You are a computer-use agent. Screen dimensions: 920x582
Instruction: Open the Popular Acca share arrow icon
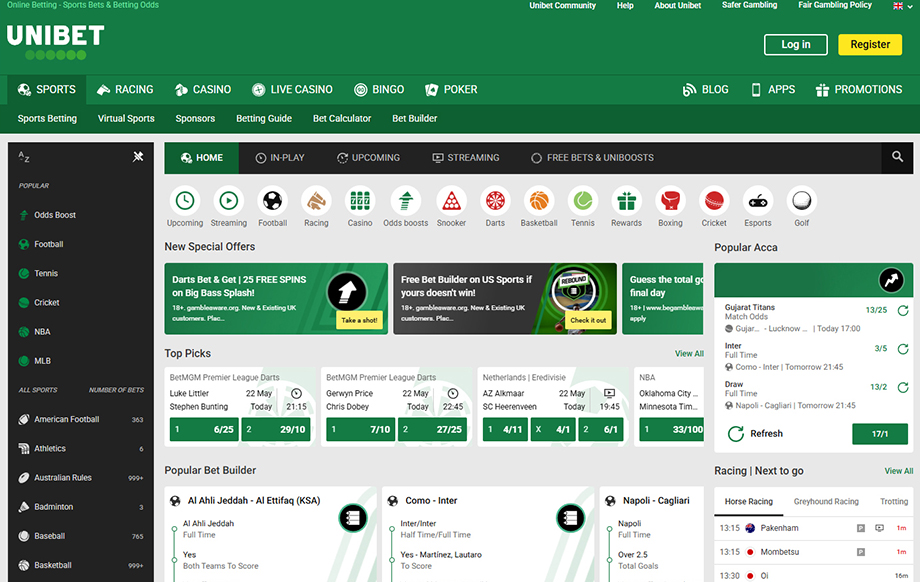891,280
